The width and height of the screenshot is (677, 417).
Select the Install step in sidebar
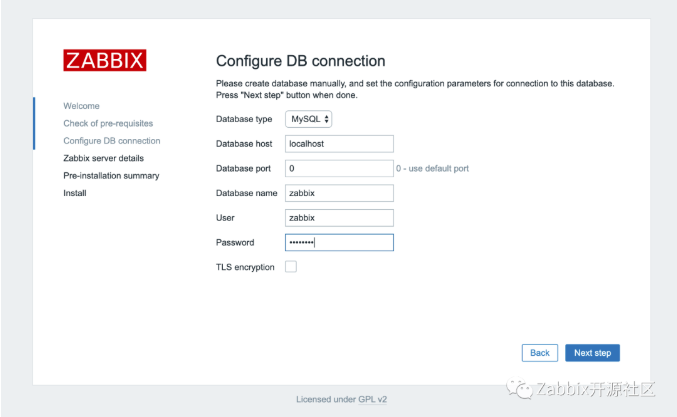pos(74,193)
